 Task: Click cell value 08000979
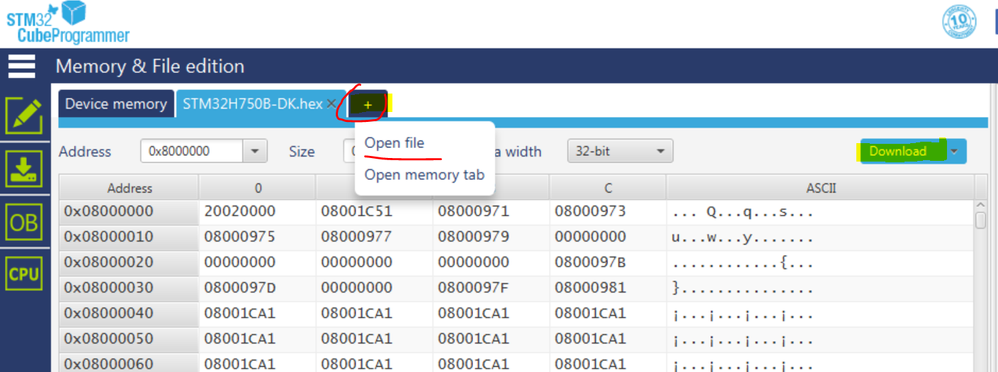pyautogui.click(x=474, y=237)
